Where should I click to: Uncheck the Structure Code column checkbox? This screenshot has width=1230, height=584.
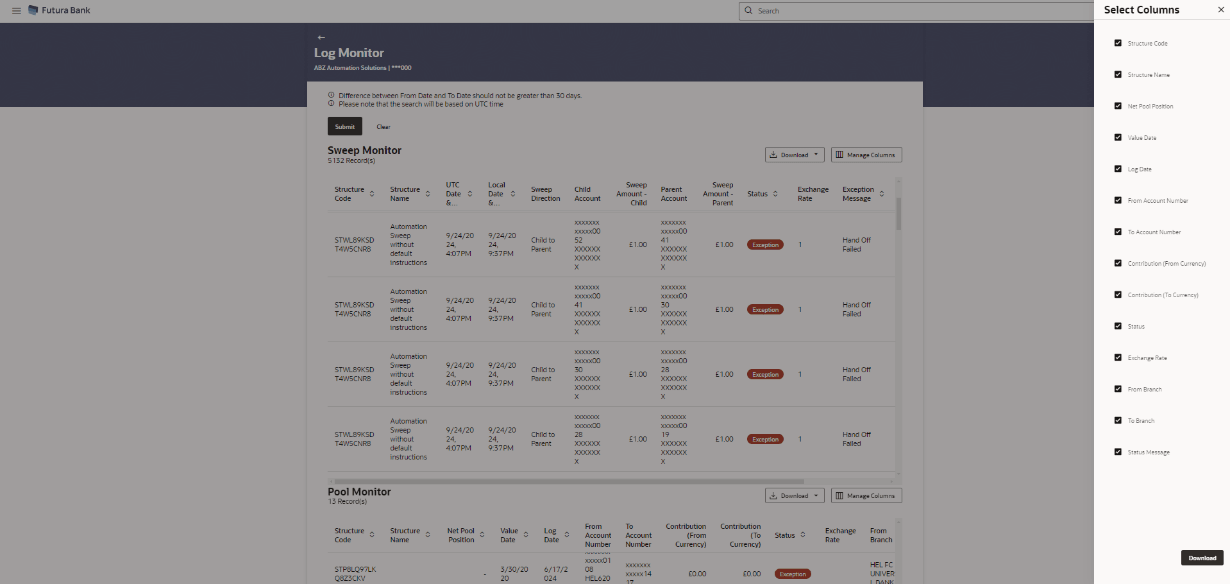(1118, 43)
